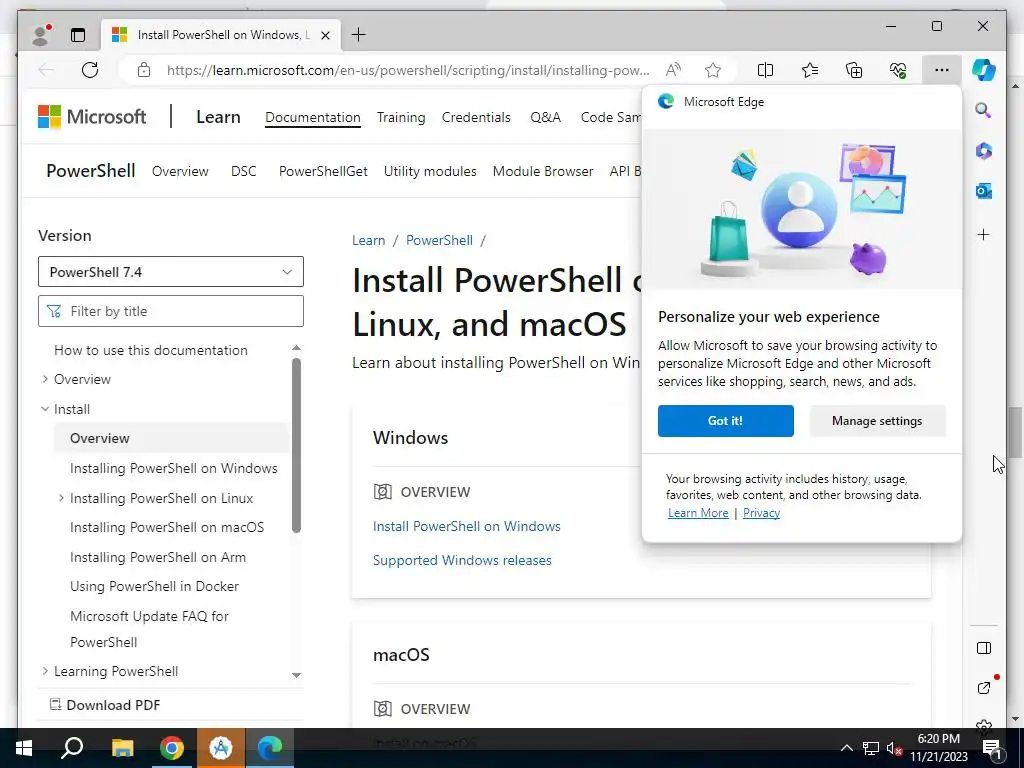Viewport: 1024px width, 768px height.
Task: Add page to favorites star icon
Action: 712,70
